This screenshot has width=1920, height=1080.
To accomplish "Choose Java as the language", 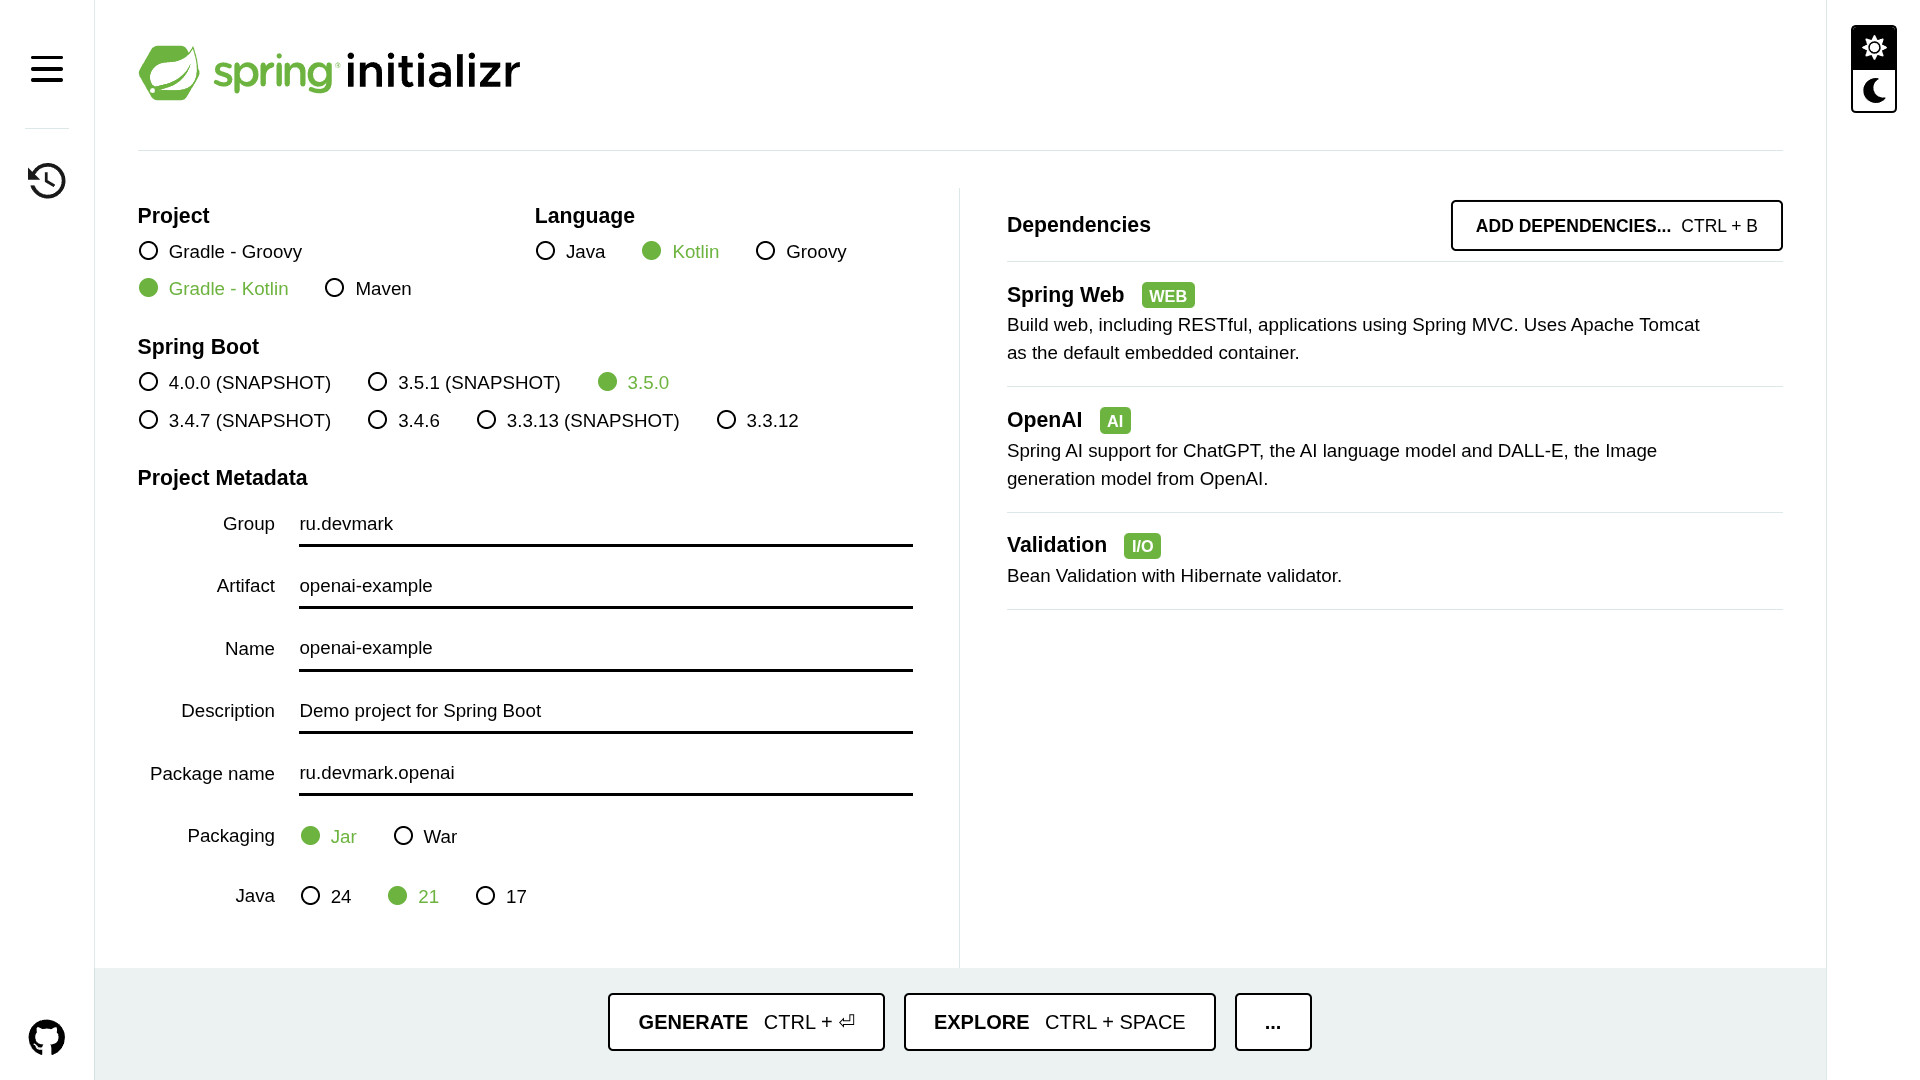I will [x=570, y=252].
